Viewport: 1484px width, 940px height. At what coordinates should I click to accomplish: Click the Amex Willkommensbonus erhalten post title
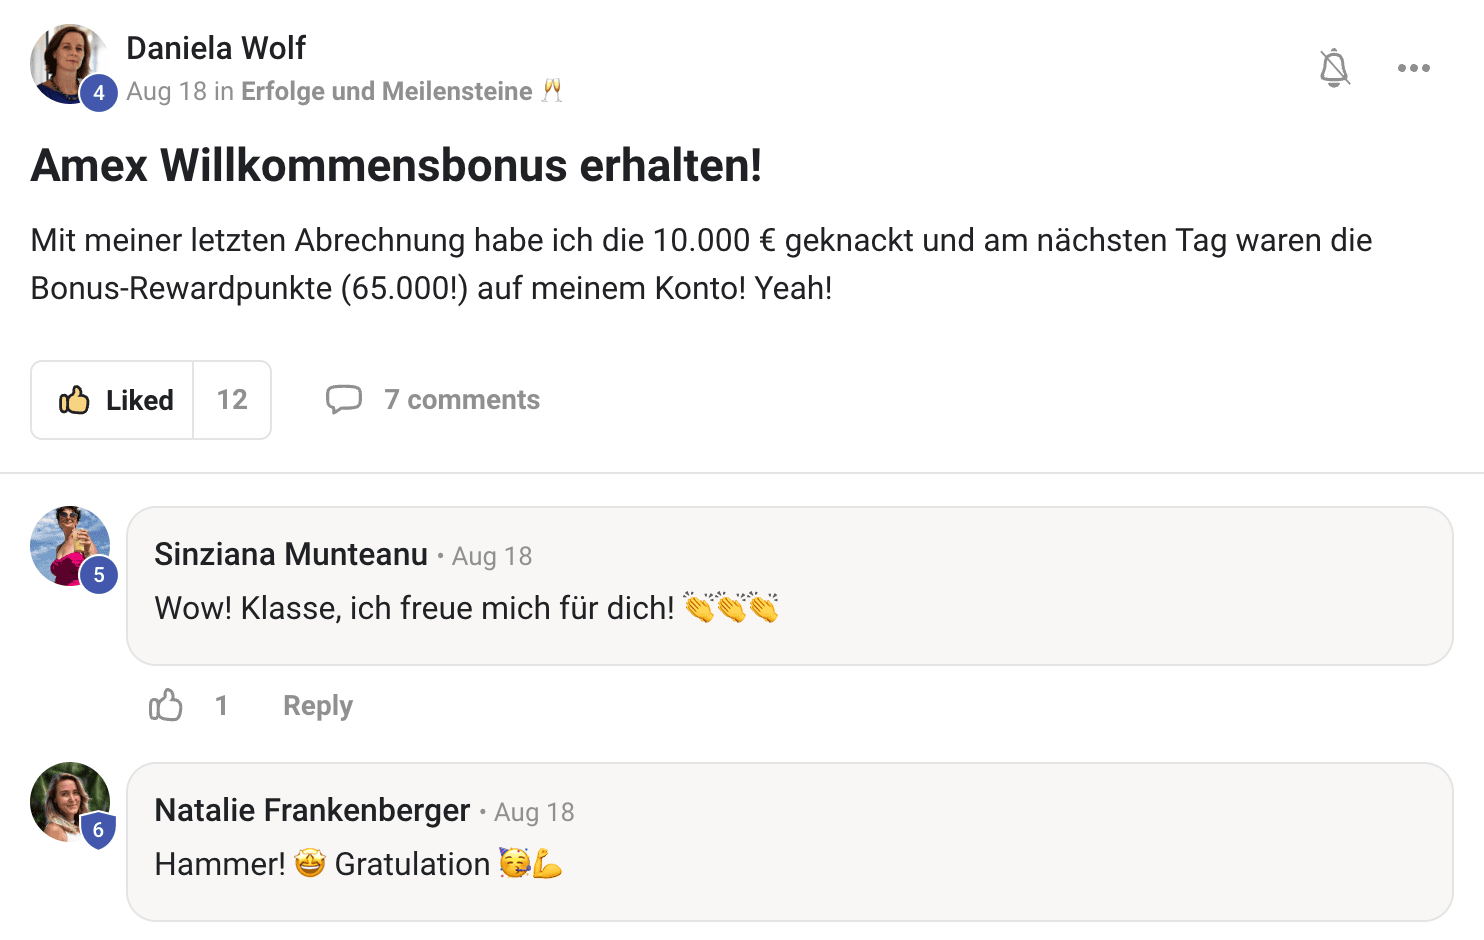[396, 165]
